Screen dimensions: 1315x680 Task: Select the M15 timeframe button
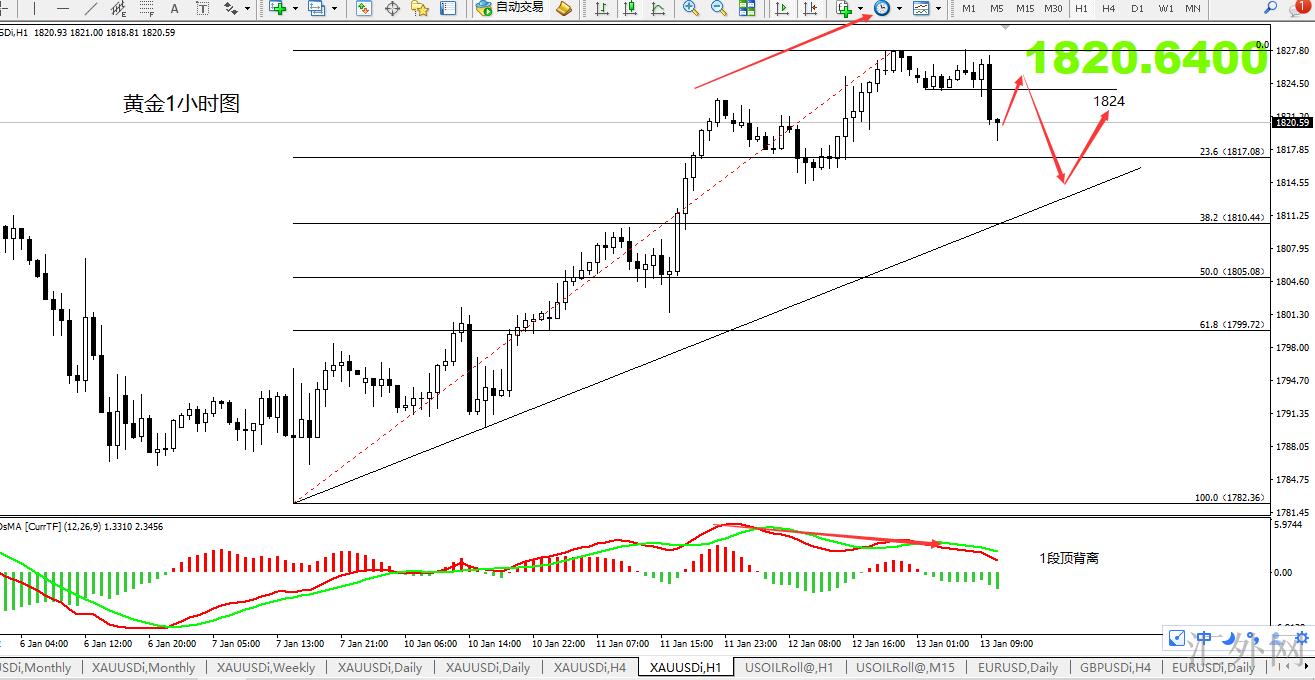[x=1025, y=8]
